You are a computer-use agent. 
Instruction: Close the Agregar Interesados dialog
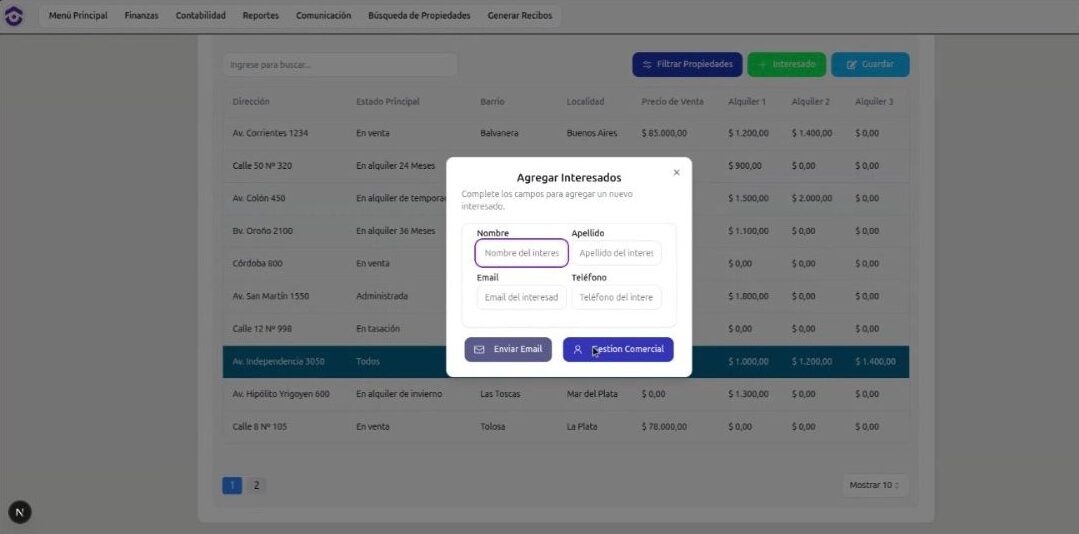point(676,172)
